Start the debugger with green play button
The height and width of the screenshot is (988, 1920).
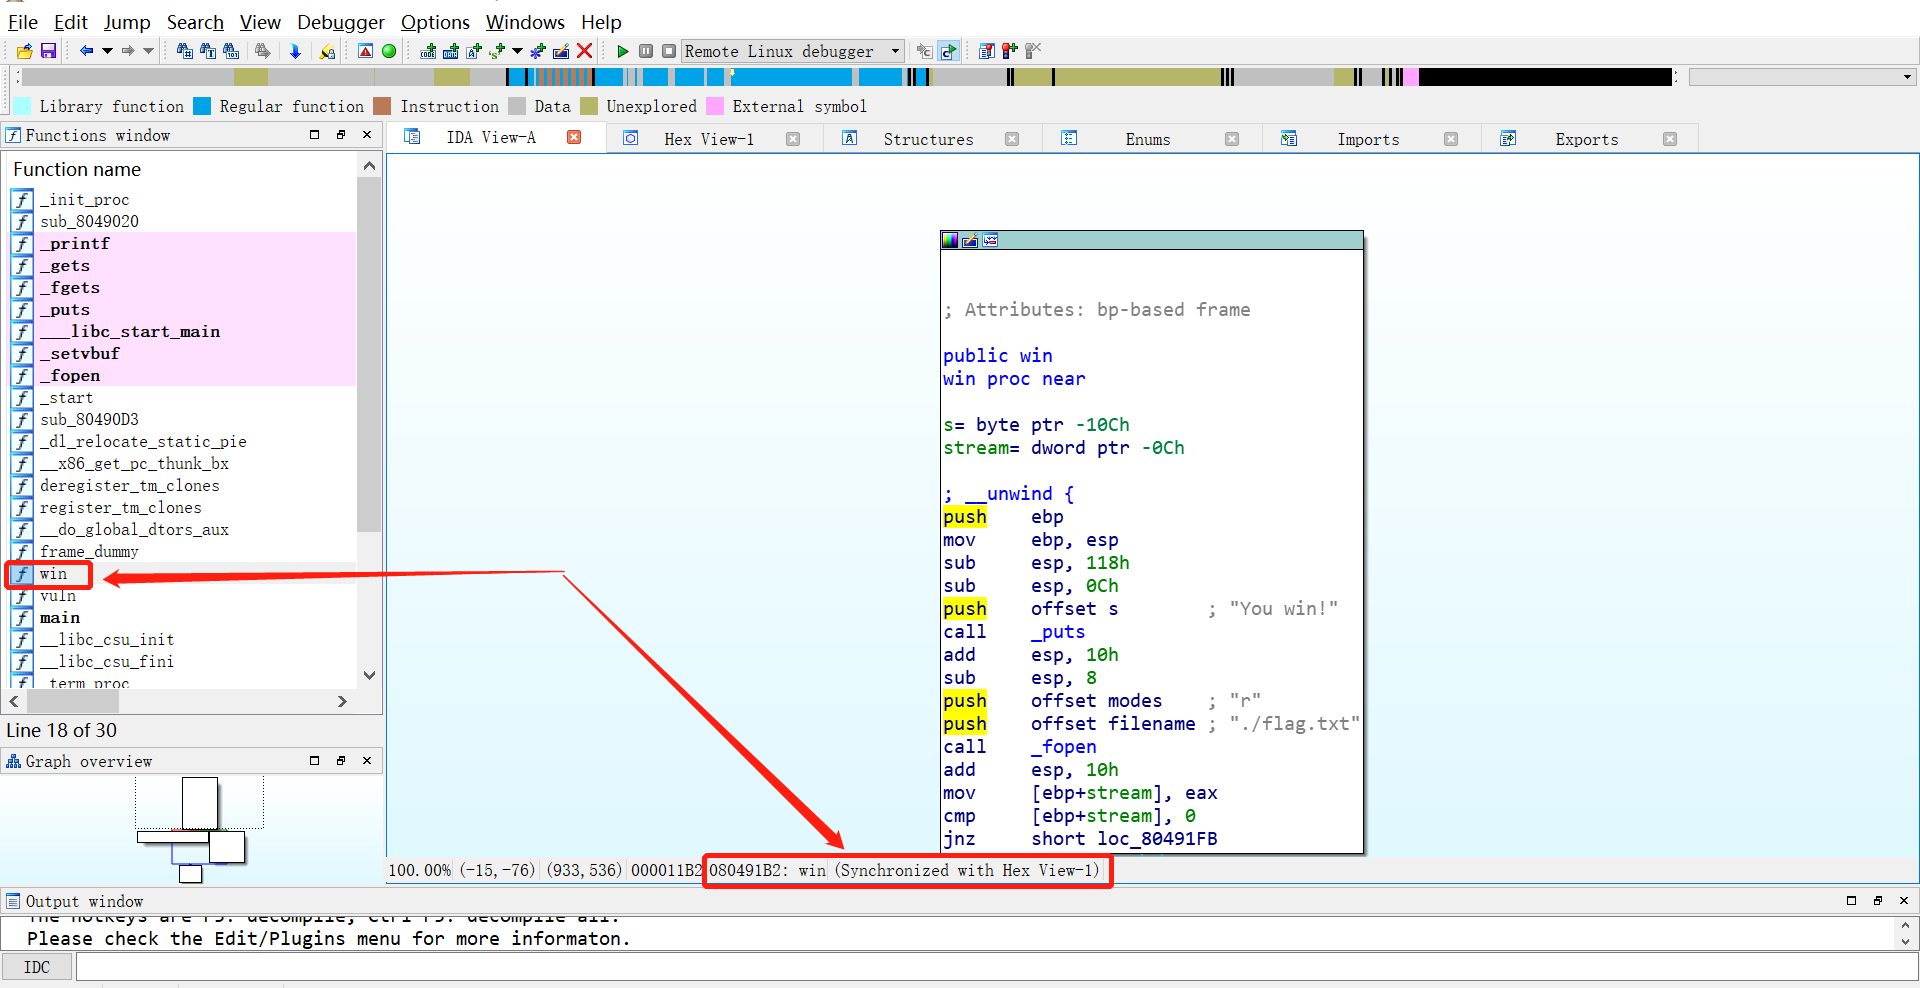pyautogui.click(x=622, y=51)
